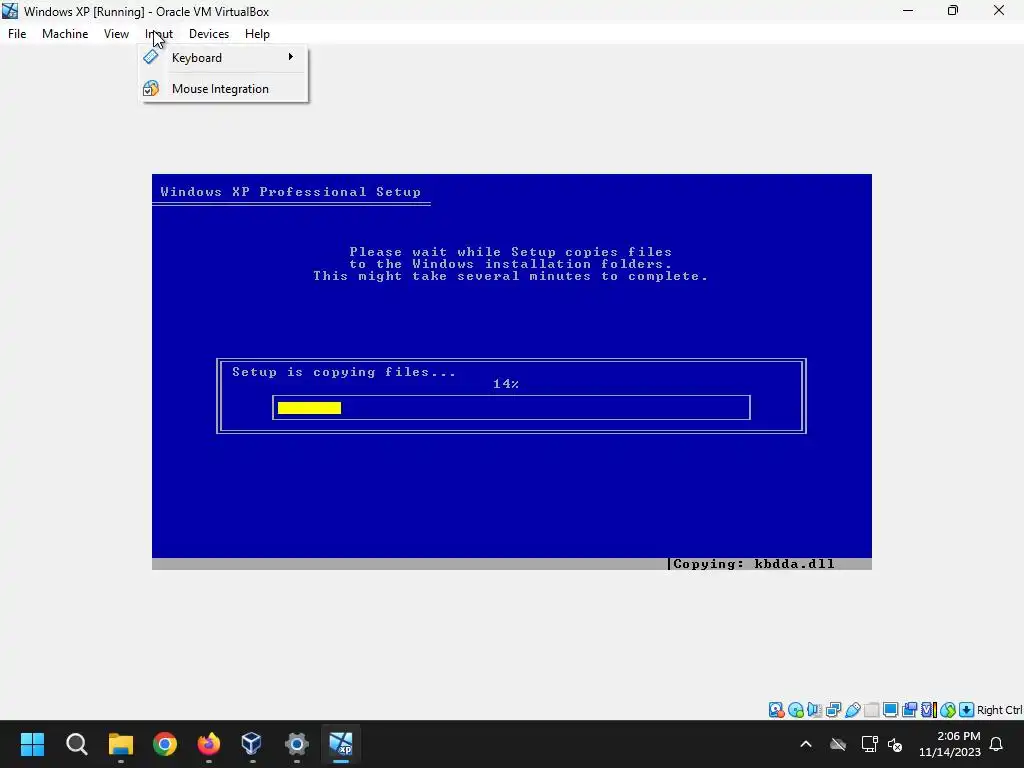Image resolution: width=1024 pixels, height=768 pixels.
Task: Show hidden system tray icons
Action: 806,744
